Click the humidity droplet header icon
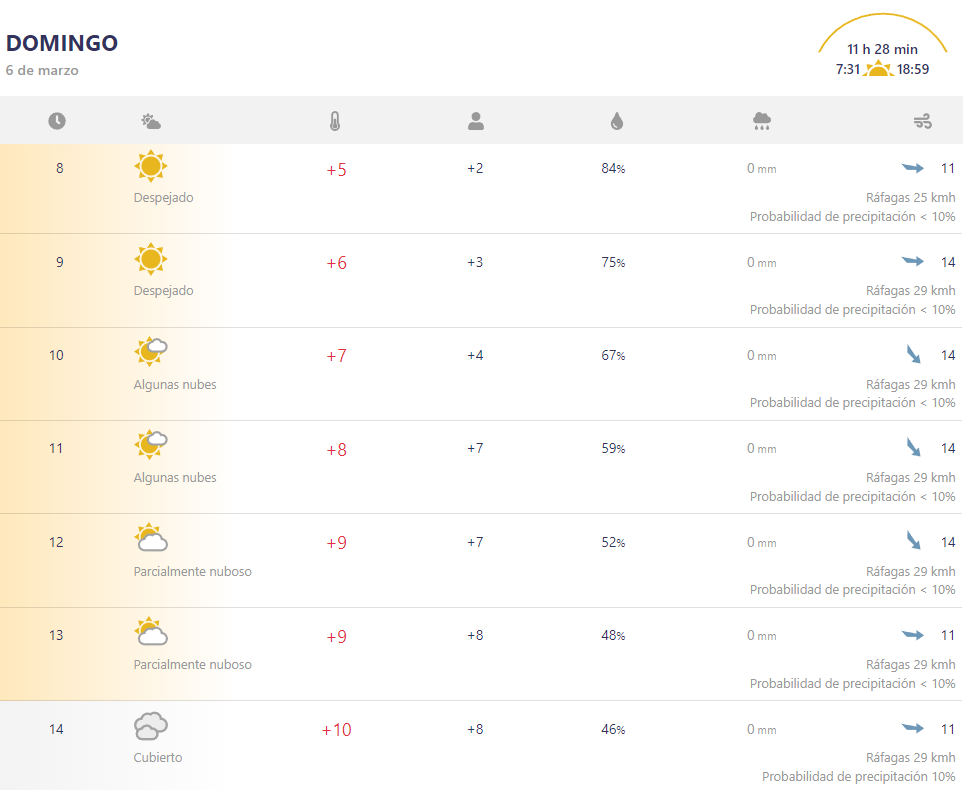 coord(616,122)
